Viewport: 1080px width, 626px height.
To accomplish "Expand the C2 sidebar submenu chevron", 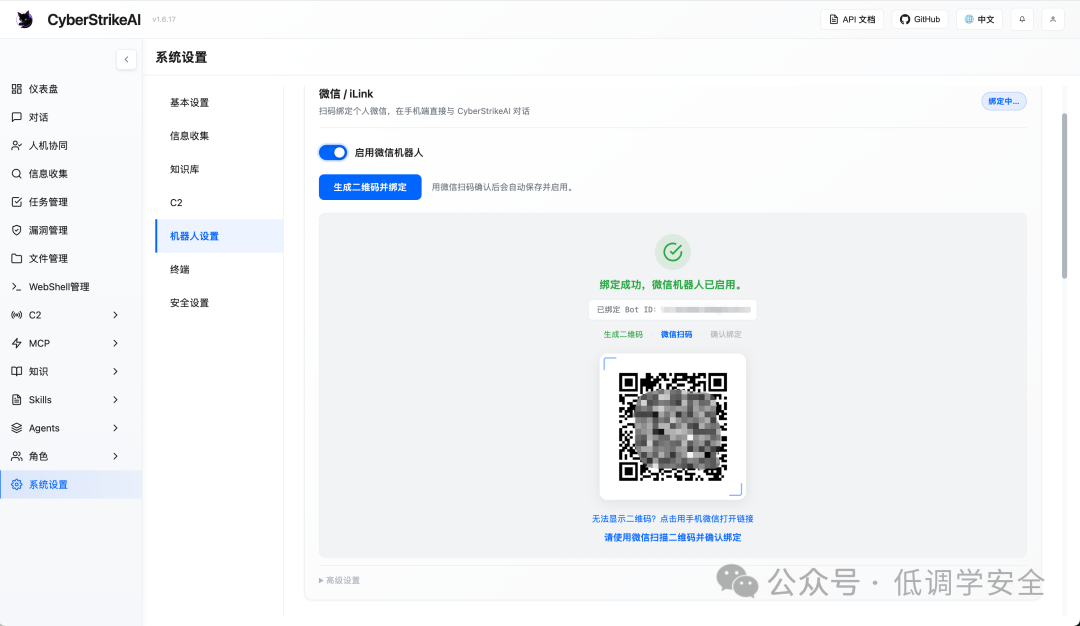I will coord(115,315).
